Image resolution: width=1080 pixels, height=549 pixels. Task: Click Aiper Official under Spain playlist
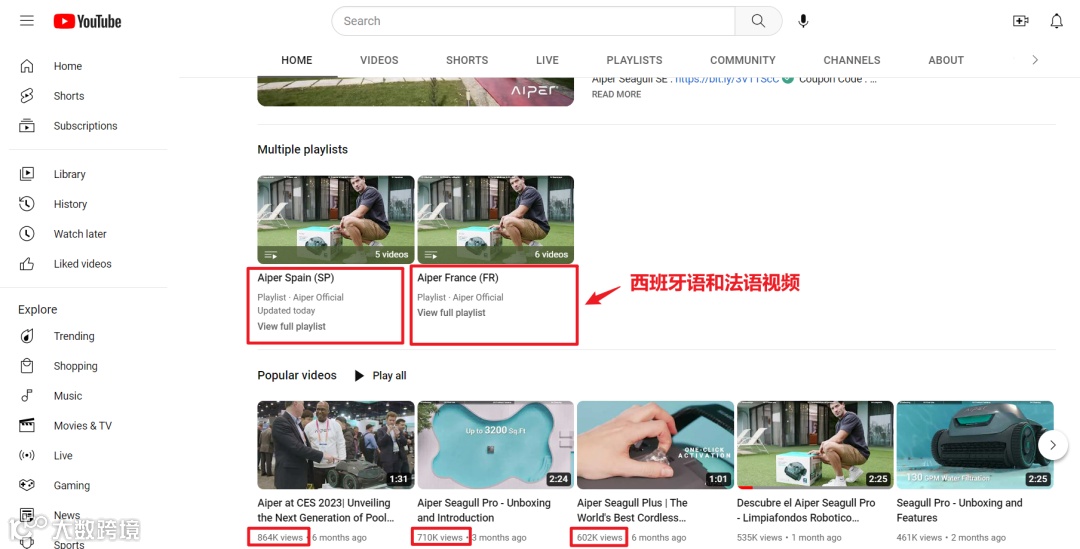pyautogui.click(x=318, y=298)
